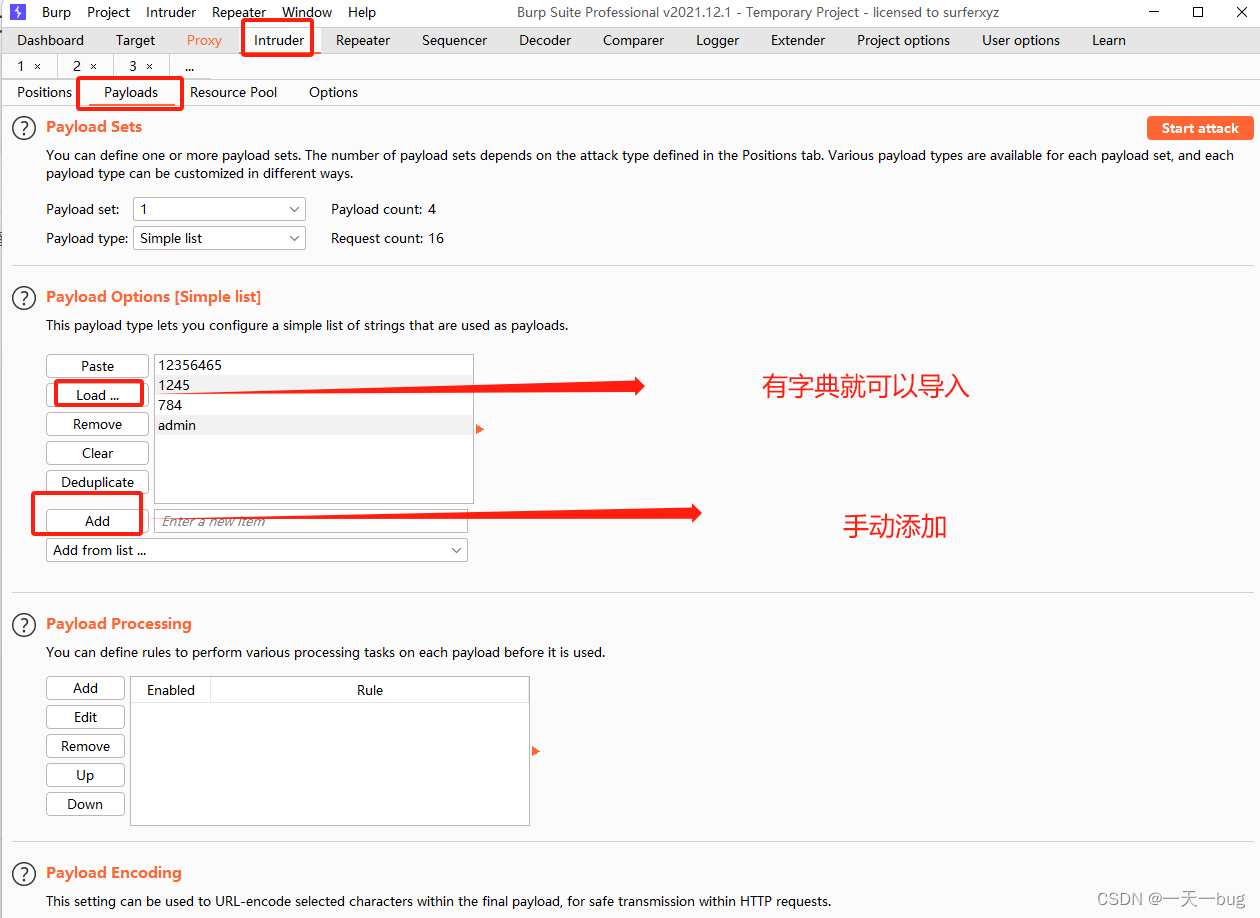The height and width of the screenshot is (918, 1260).
Task: Click the Deduplicate button
Action: coord(98,482)
